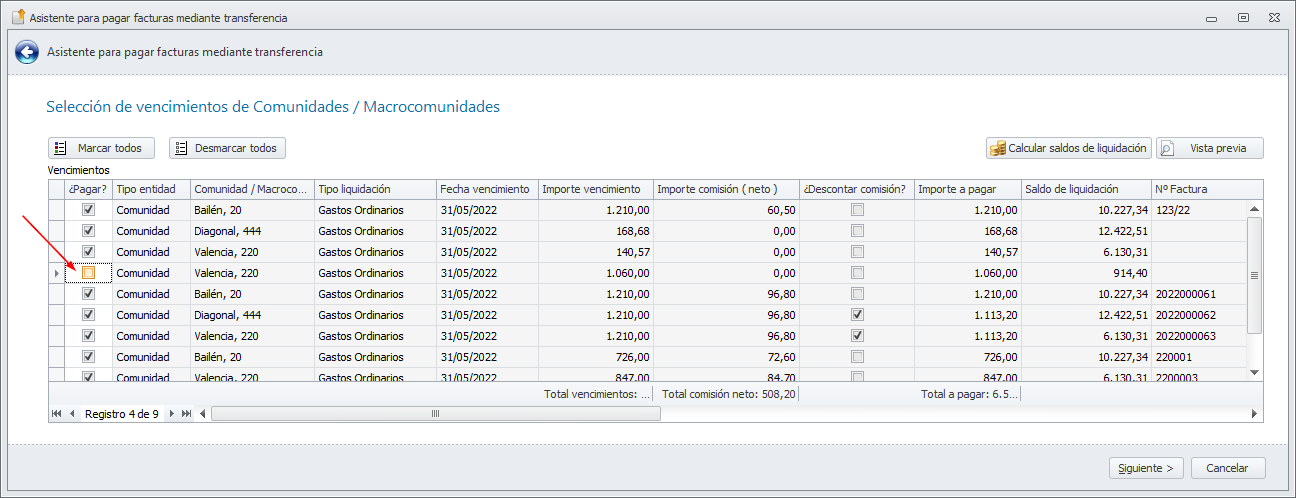The width and height of the screenshot is (1296, 498).
Task: Enable the ¿Pagar? checkbox for Valencia 1.060,00 row
Action: coord(89,273)
